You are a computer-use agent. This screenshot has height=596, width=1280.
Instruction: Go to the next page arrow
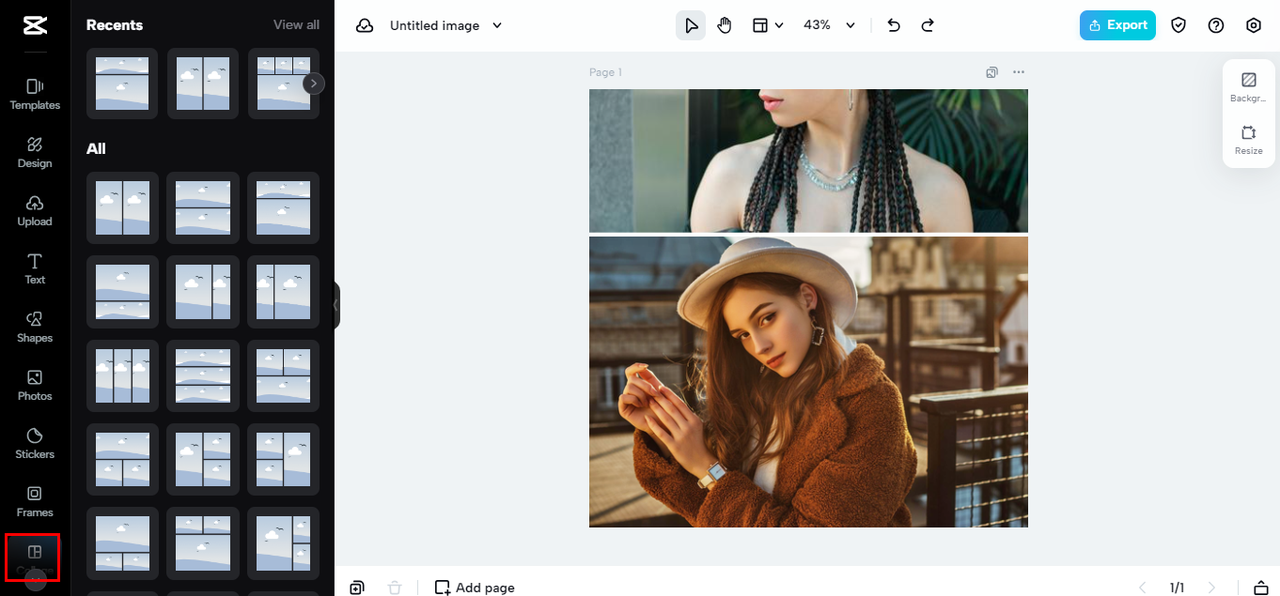pos(1212,587)
